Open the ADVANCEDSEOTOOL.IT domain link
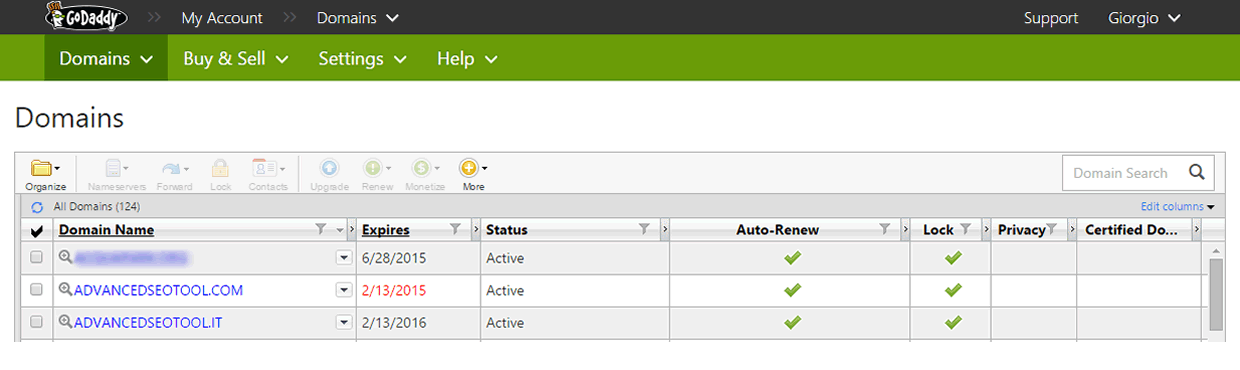1240x370 pixels. [148, 322]
